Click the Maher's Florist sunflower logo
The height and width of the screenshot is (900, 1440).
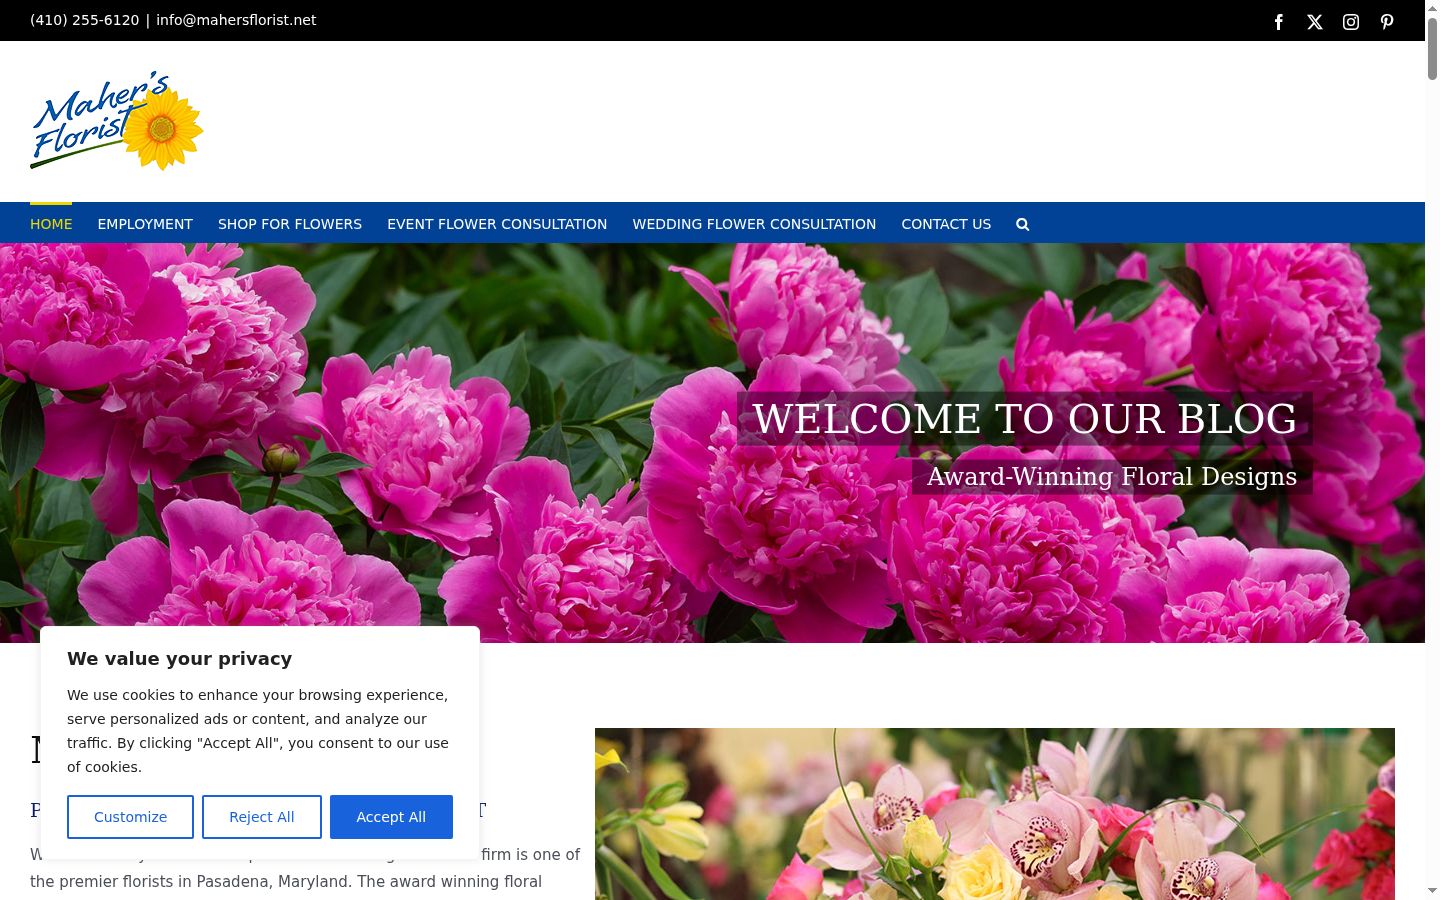coord(116,120)
